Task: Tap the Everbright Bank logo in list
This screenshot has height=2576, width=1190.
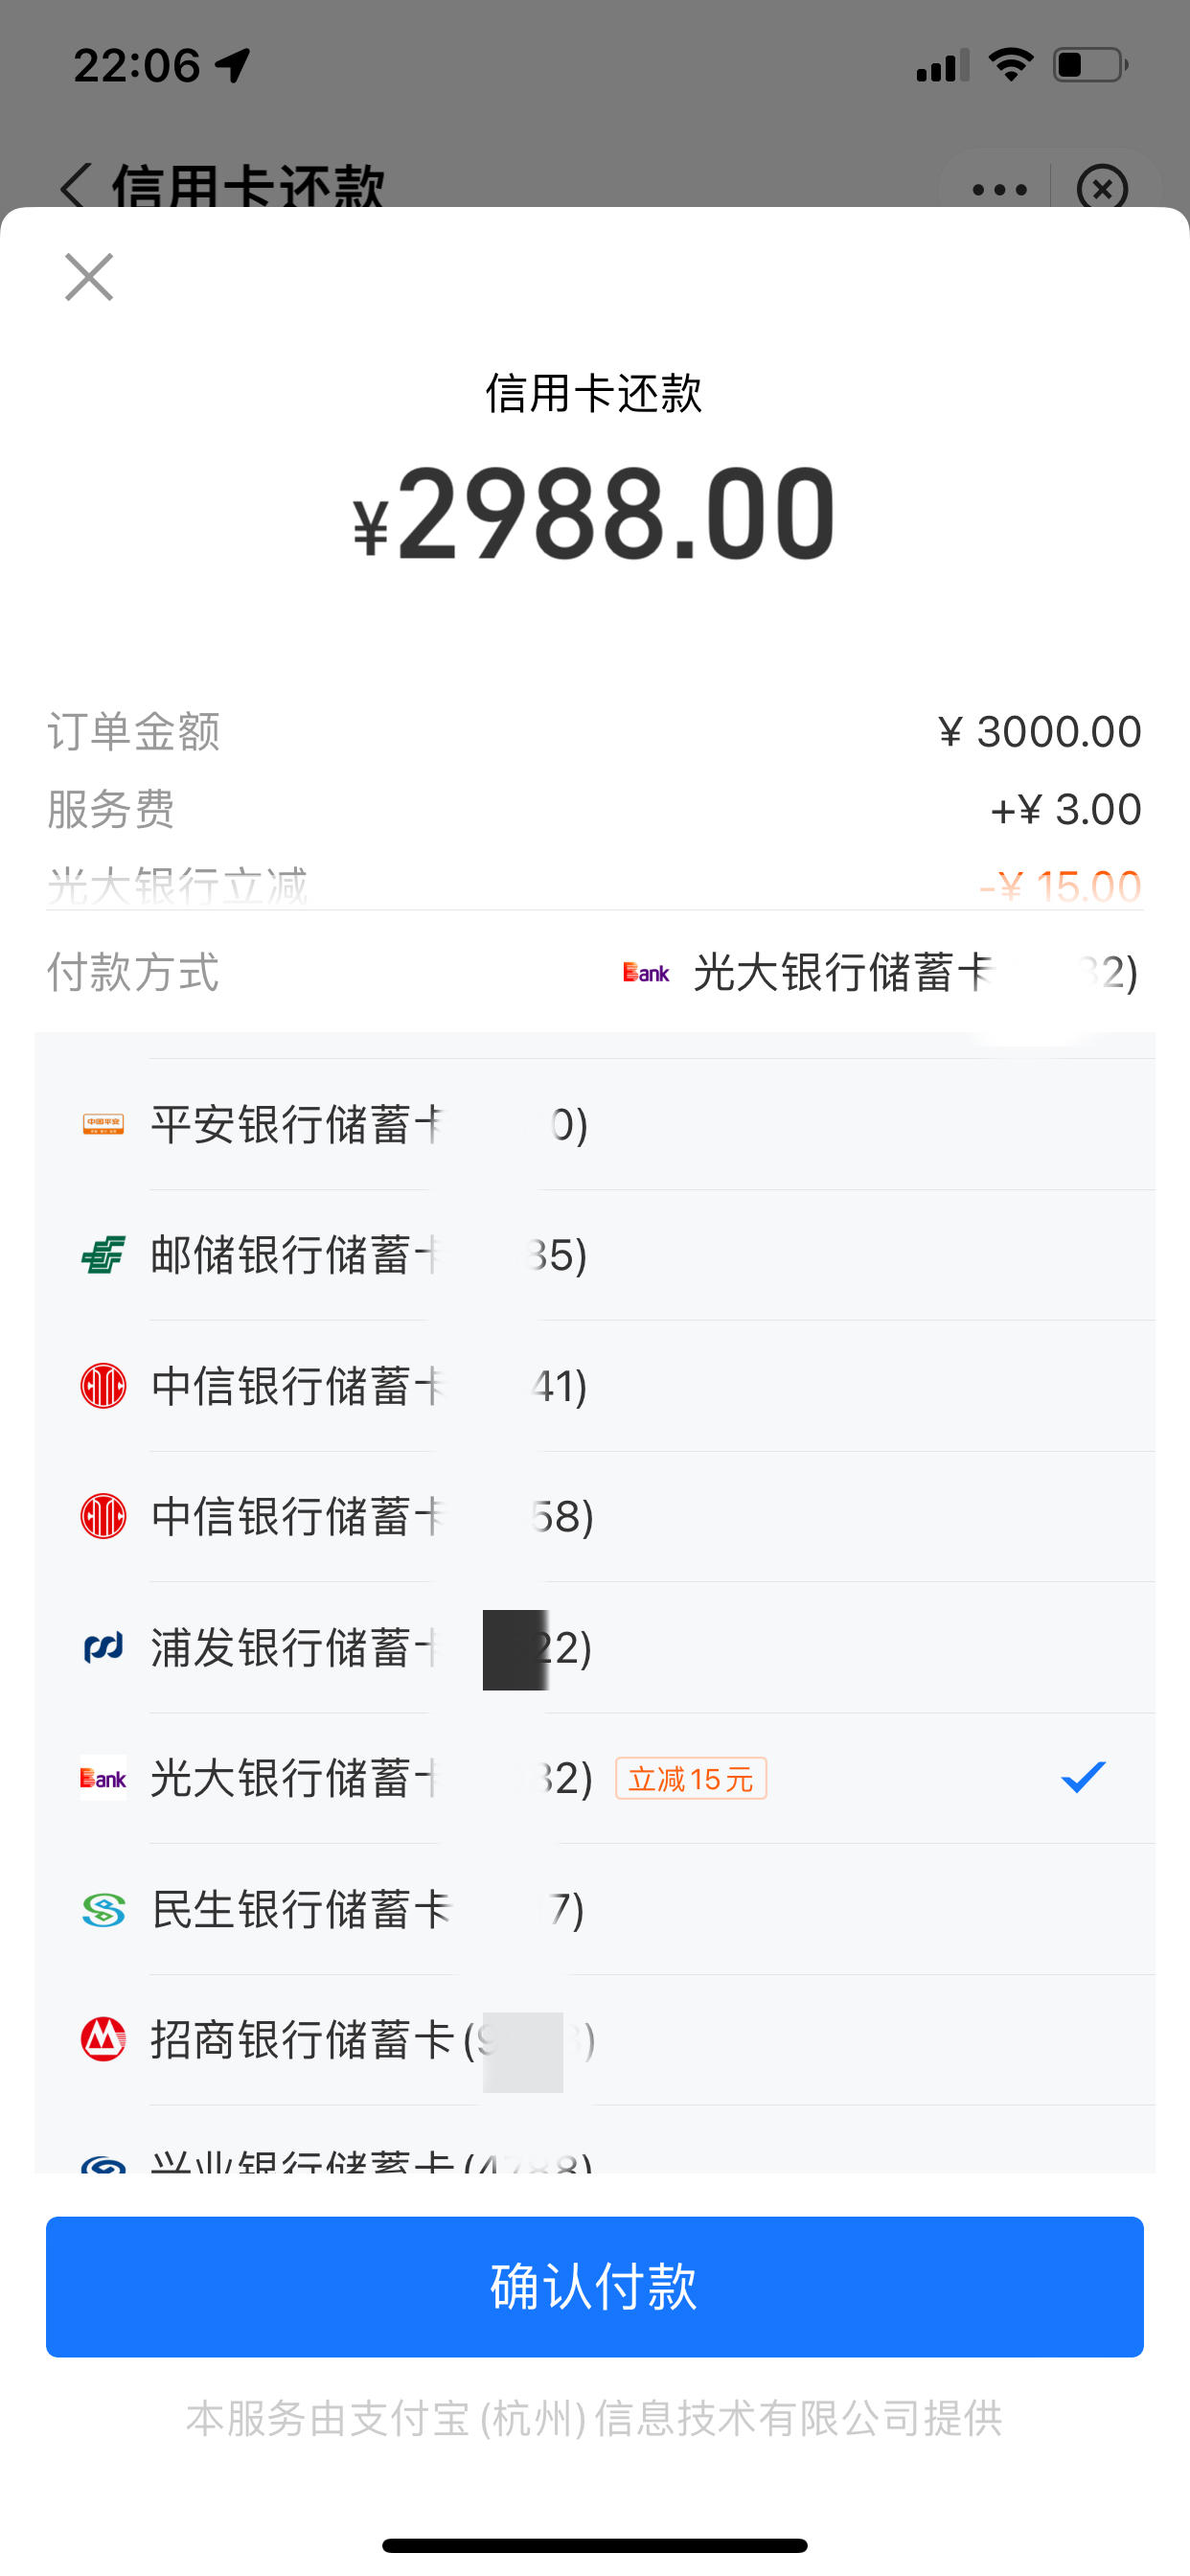Action: tap(103, 1778)
